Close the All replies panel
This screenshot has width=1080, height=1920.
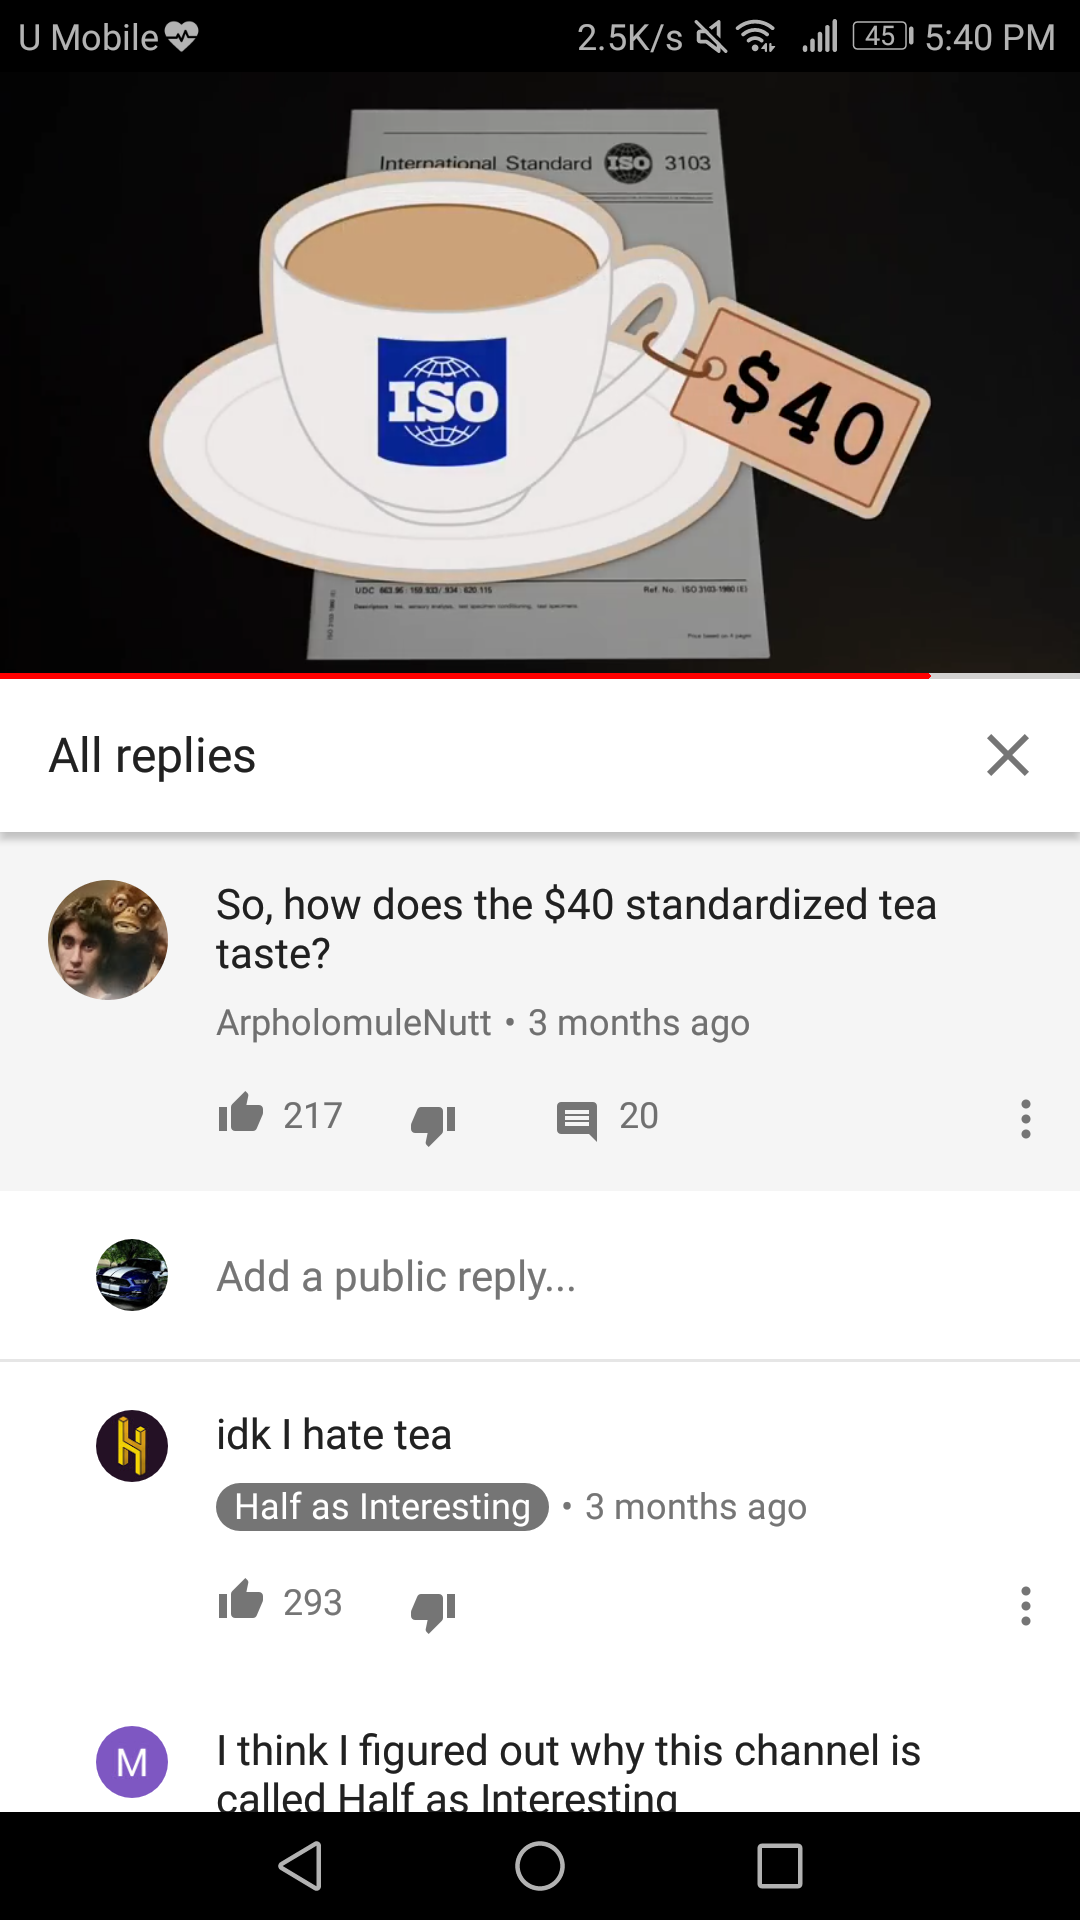point(1007,755)
